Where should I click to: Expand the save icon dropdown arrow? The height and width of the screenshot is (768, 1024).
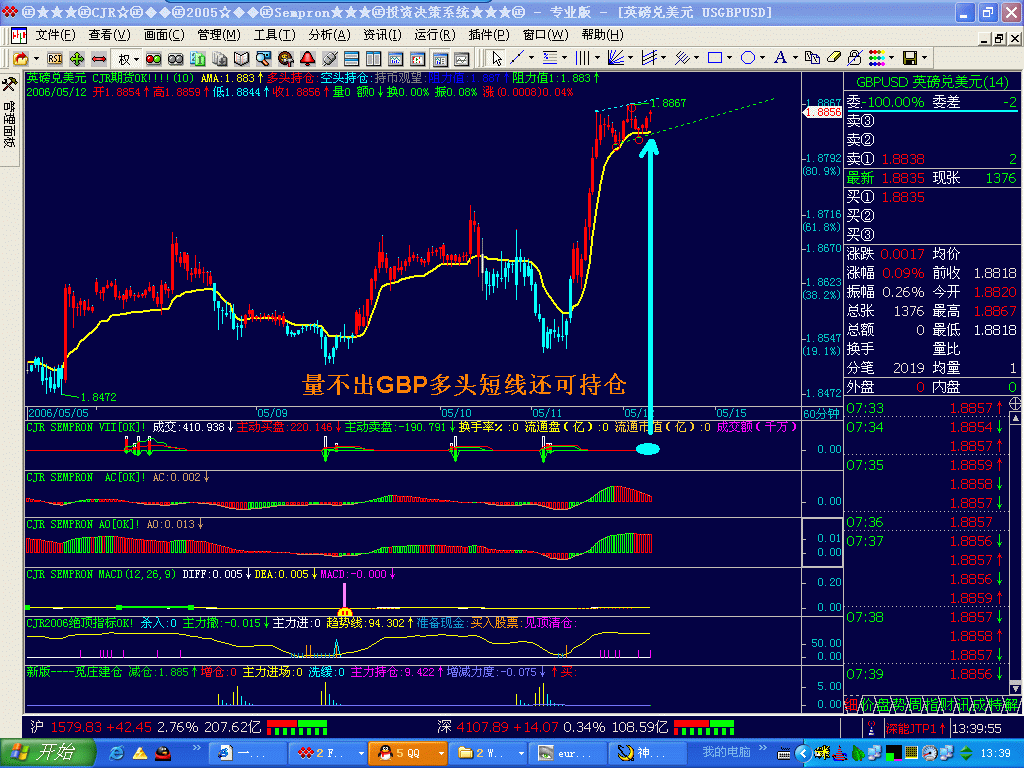coord(924,58)
